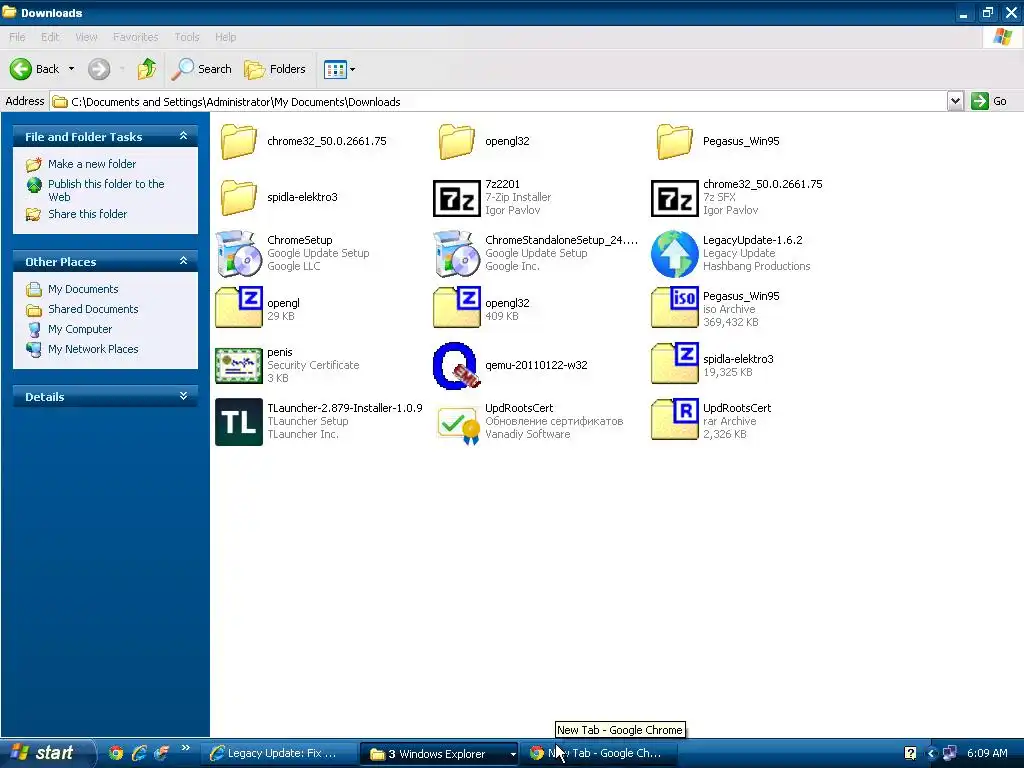The image size is (1024, 768).
Task: Select the ChromeStandaloneSetup installer icon
Action: [x=456, y=253]
